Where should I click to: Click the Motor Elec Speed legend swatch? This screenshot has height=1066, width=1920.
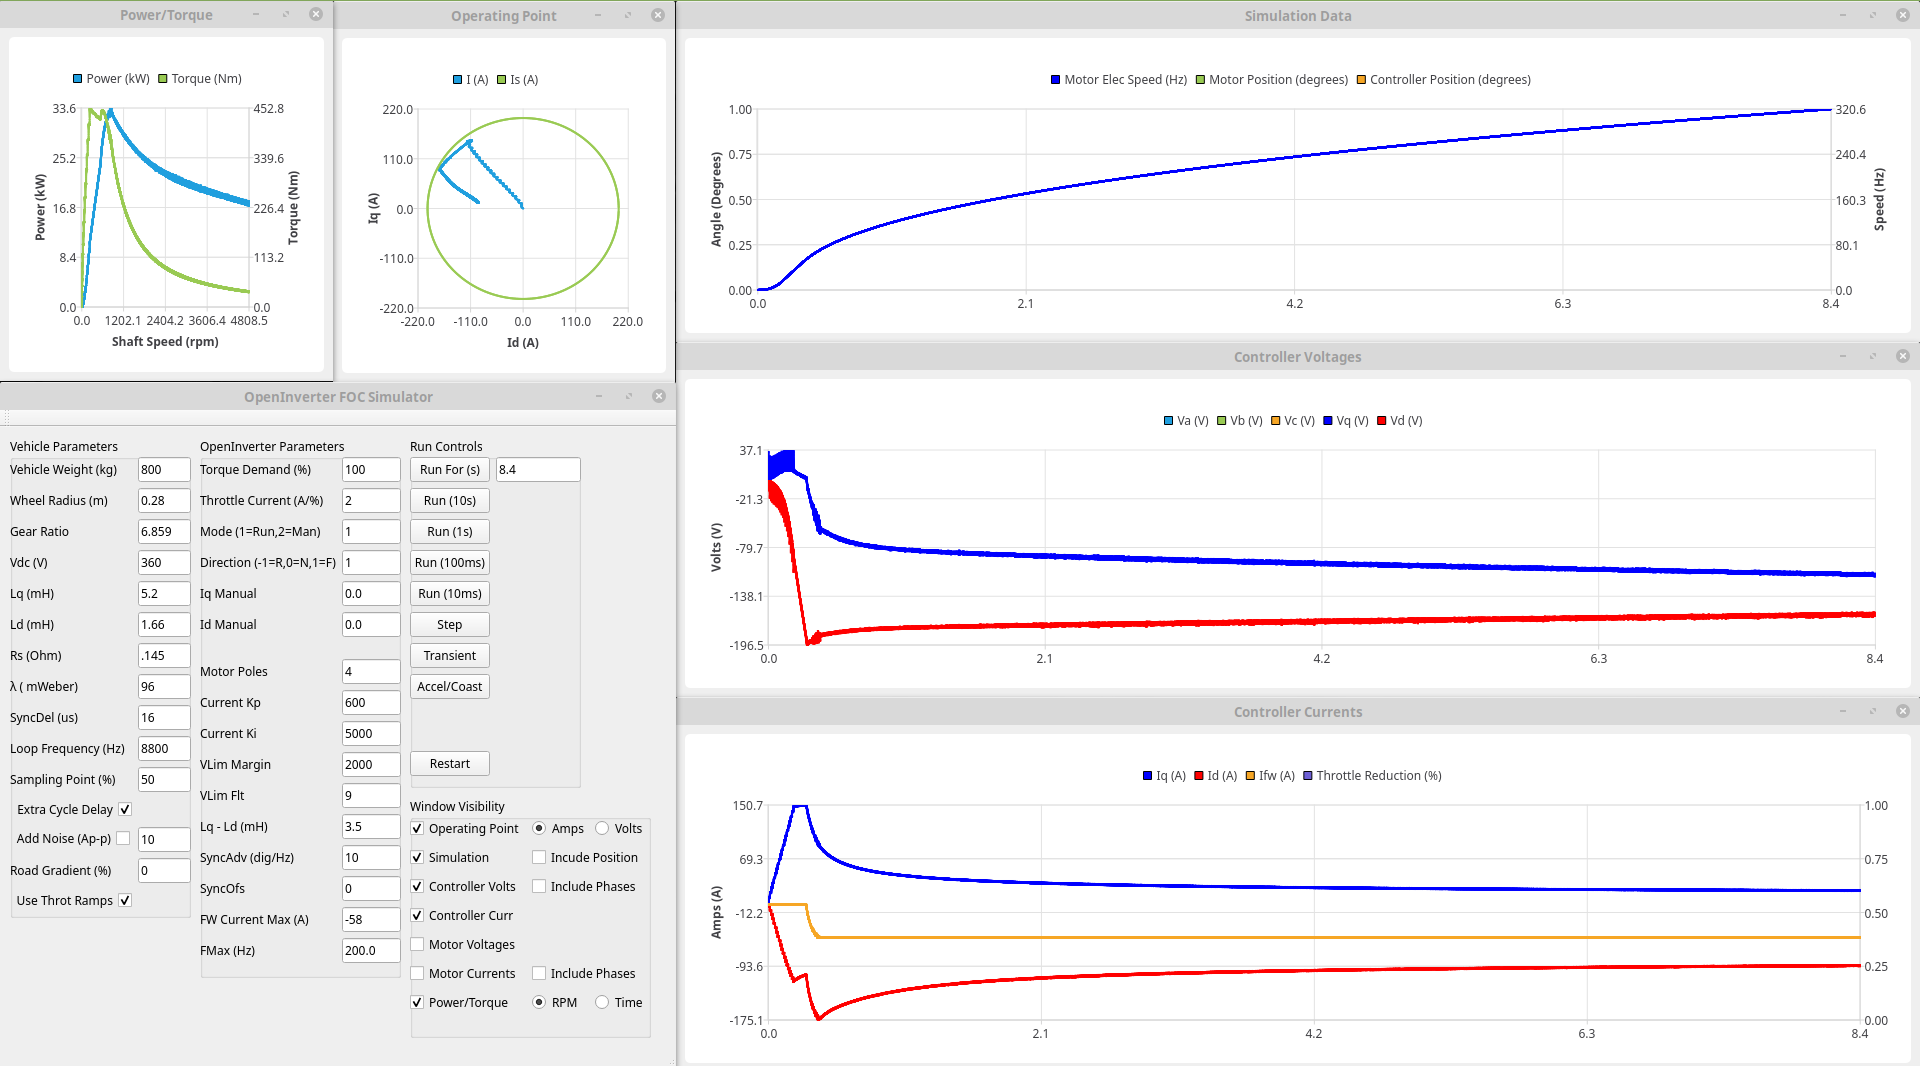(x=1055, y=80)
